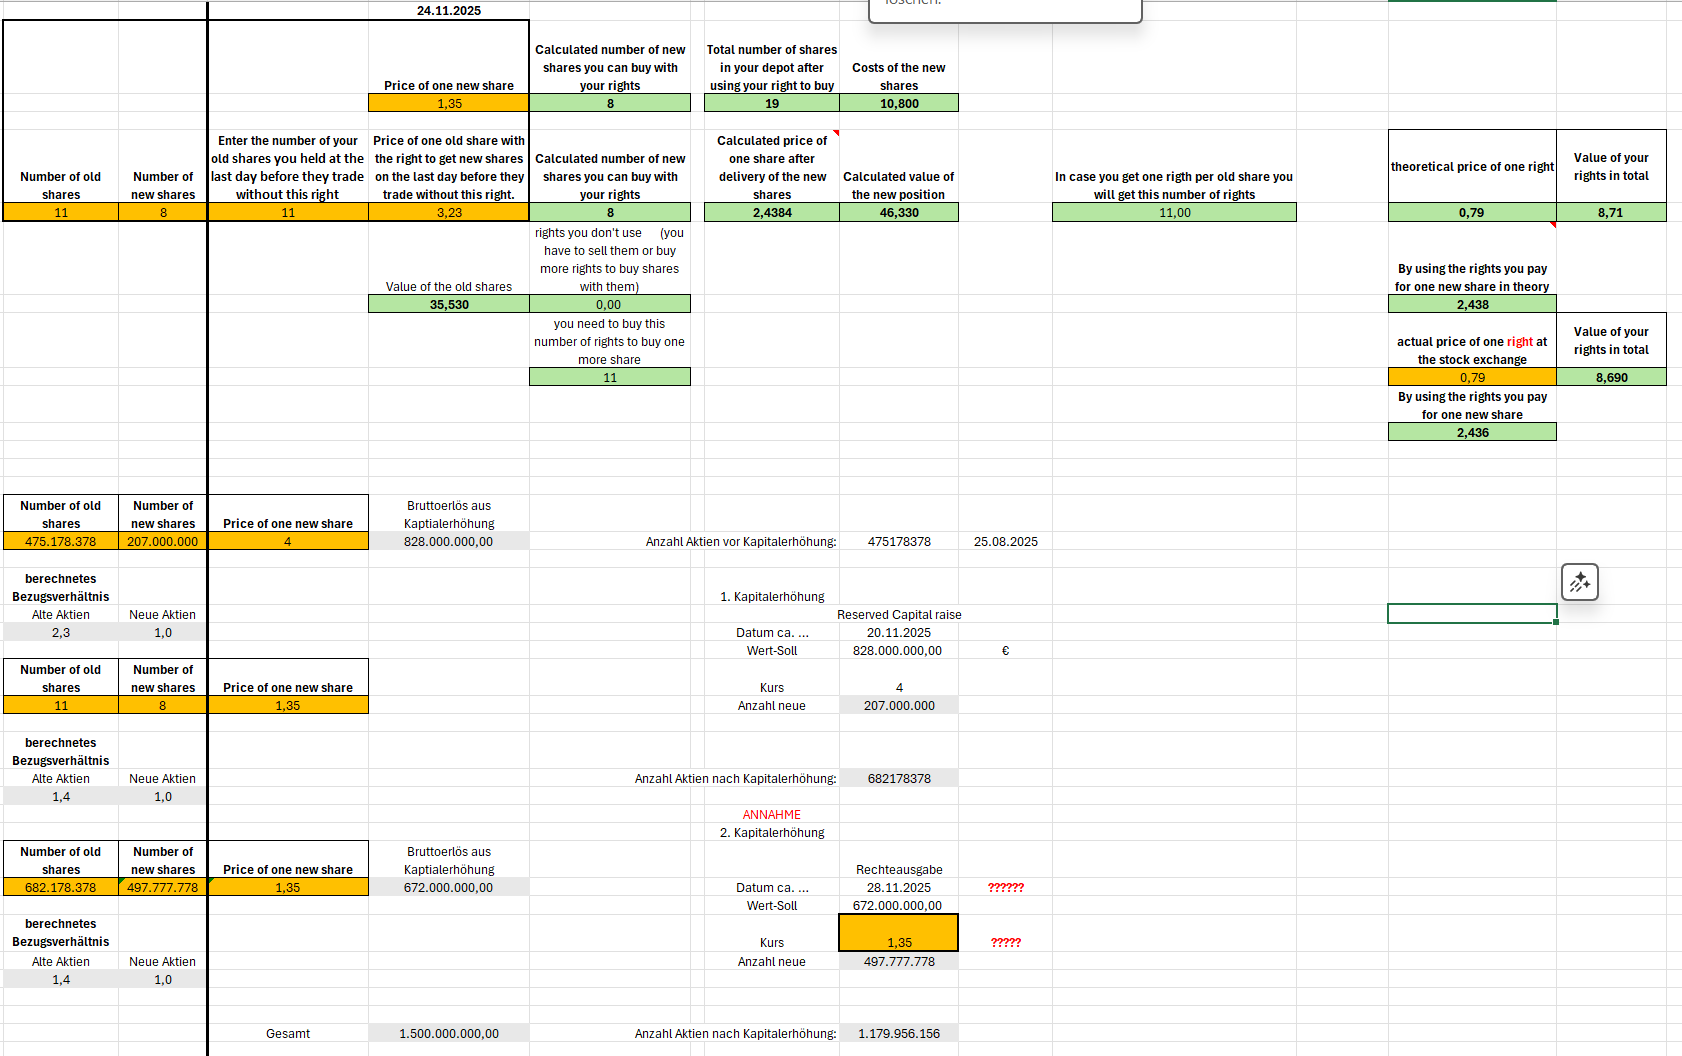Image resolution: width=1682 pixels, height=1056 pixels.
Task: Click the empty green-outlined selected cell
Action: (1471, 614)
